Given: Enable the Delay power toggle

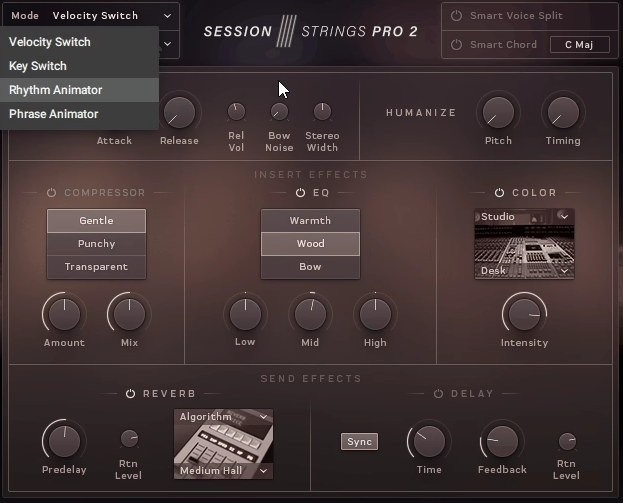Looking at the screenshot, I should click(x=438, y=394).
